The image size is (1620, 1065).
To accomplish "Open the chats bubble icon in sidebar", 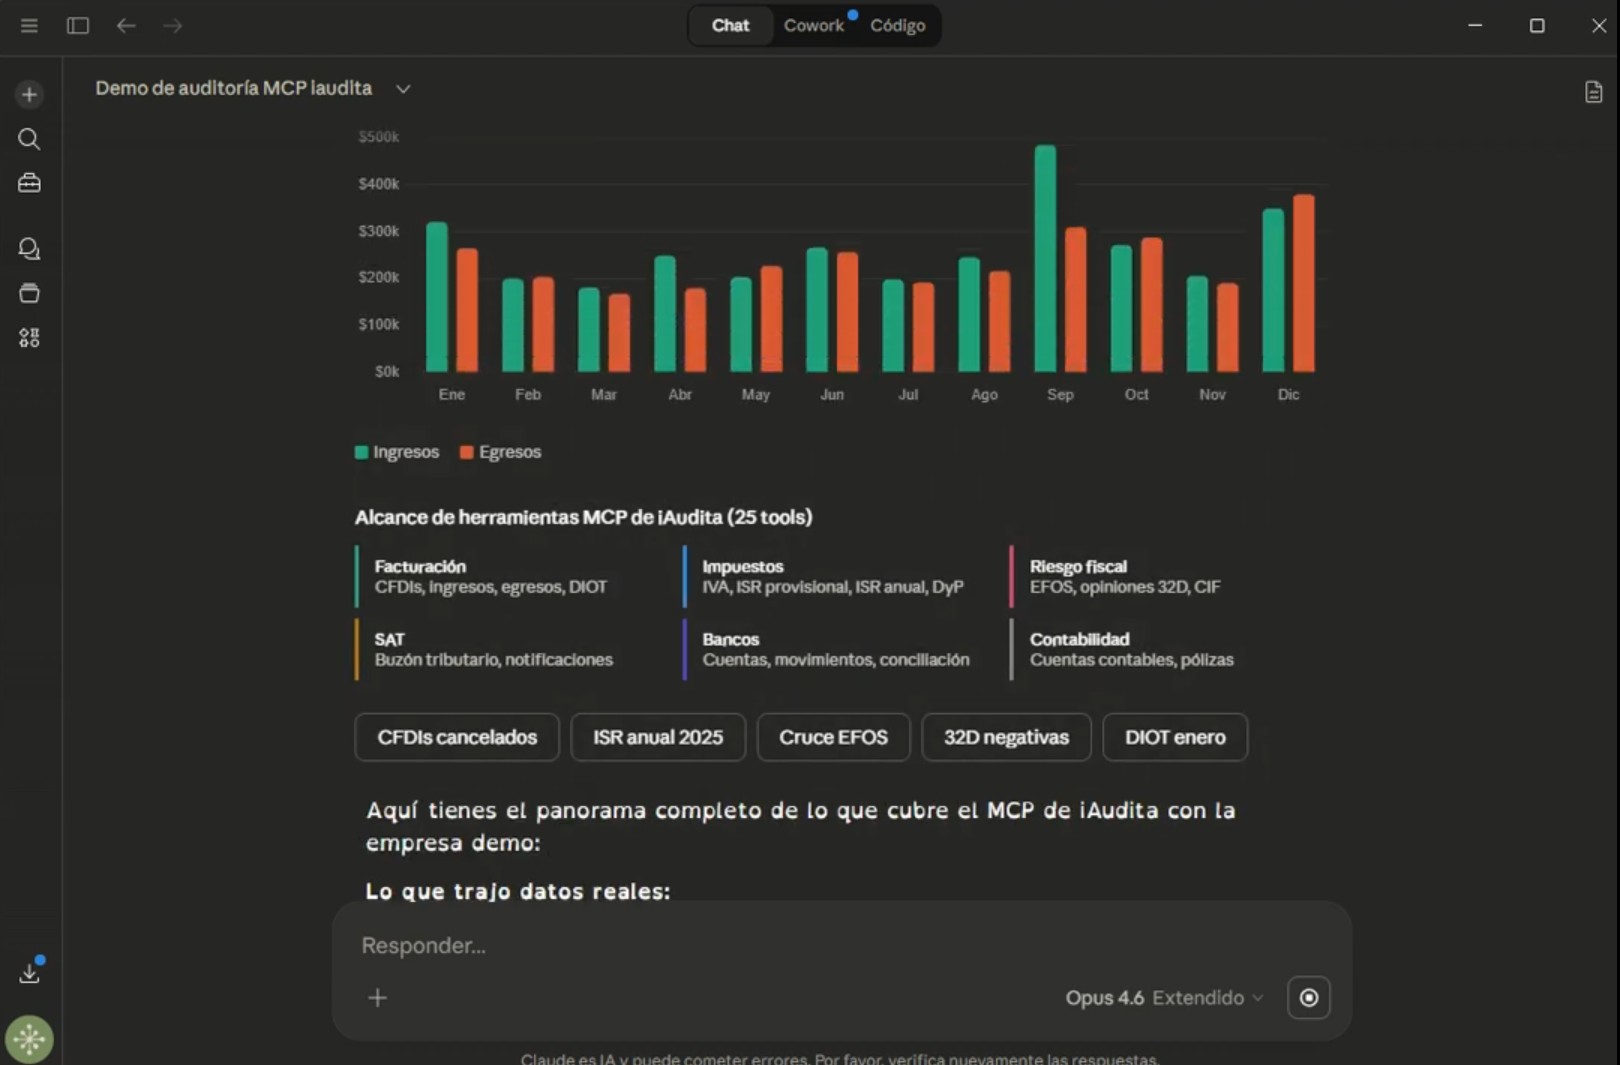I will pyautogui.click(x=29, y=249).
